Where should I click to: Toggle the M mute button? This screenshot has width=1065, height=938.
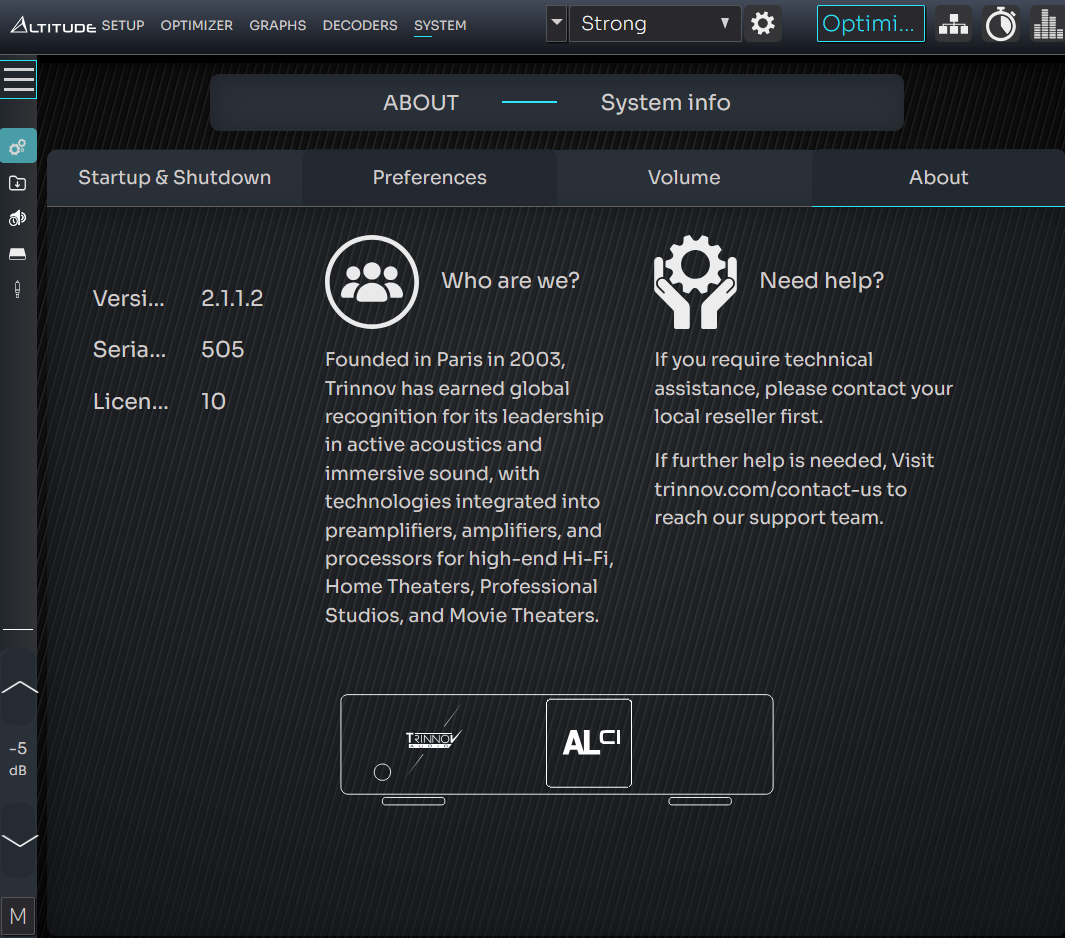18,916
